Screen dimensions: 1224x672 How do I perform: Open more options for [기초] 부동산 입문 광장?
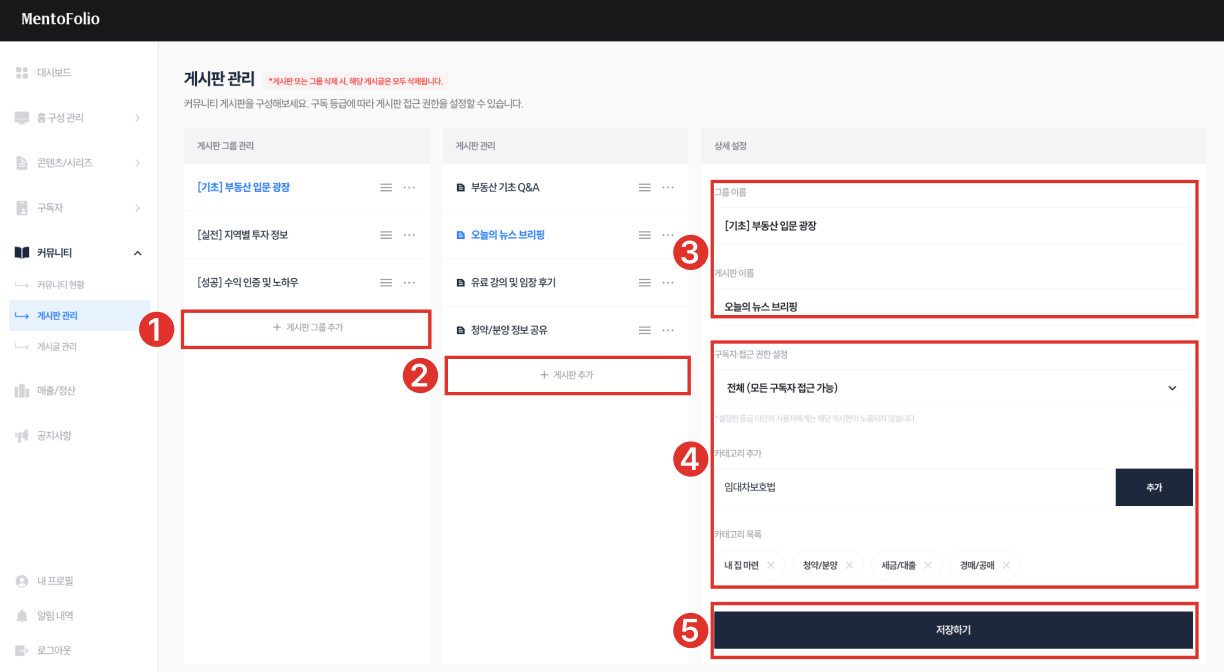pos(409,187)
